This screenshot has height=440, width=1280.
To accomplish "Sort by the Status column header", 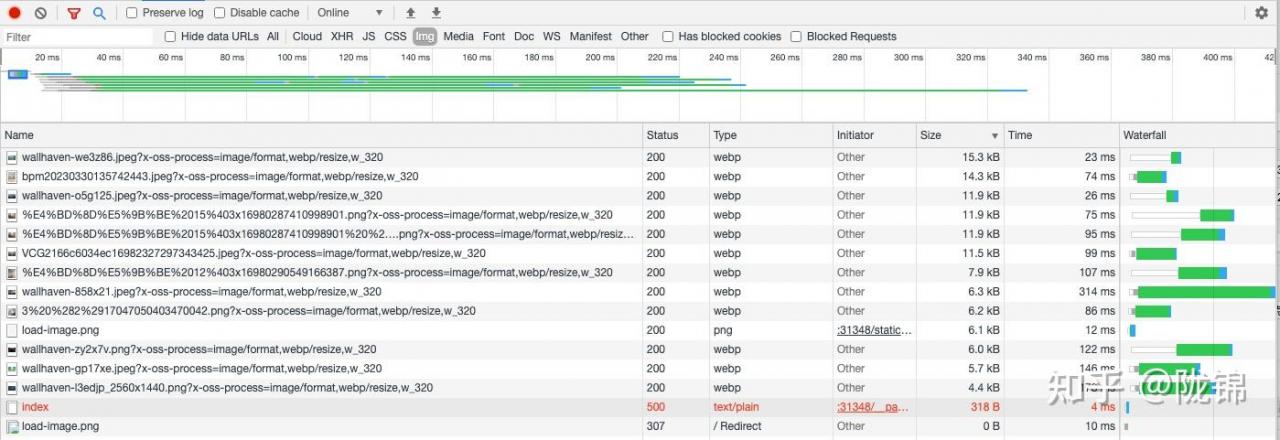I will [x=676, y=135].
